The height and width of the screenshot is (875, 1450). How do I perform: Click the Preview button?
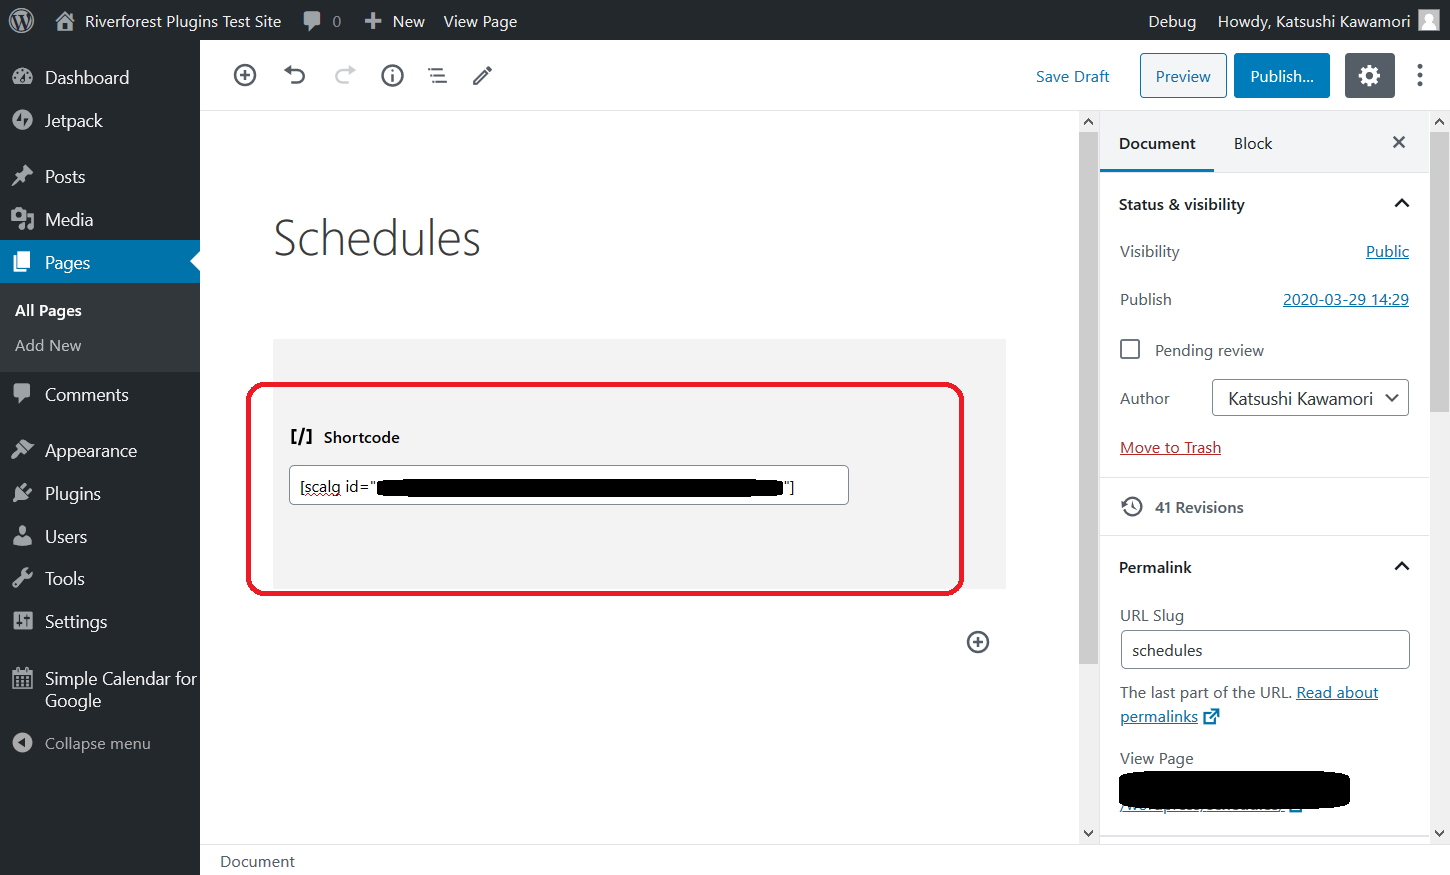click(1183, 76)
